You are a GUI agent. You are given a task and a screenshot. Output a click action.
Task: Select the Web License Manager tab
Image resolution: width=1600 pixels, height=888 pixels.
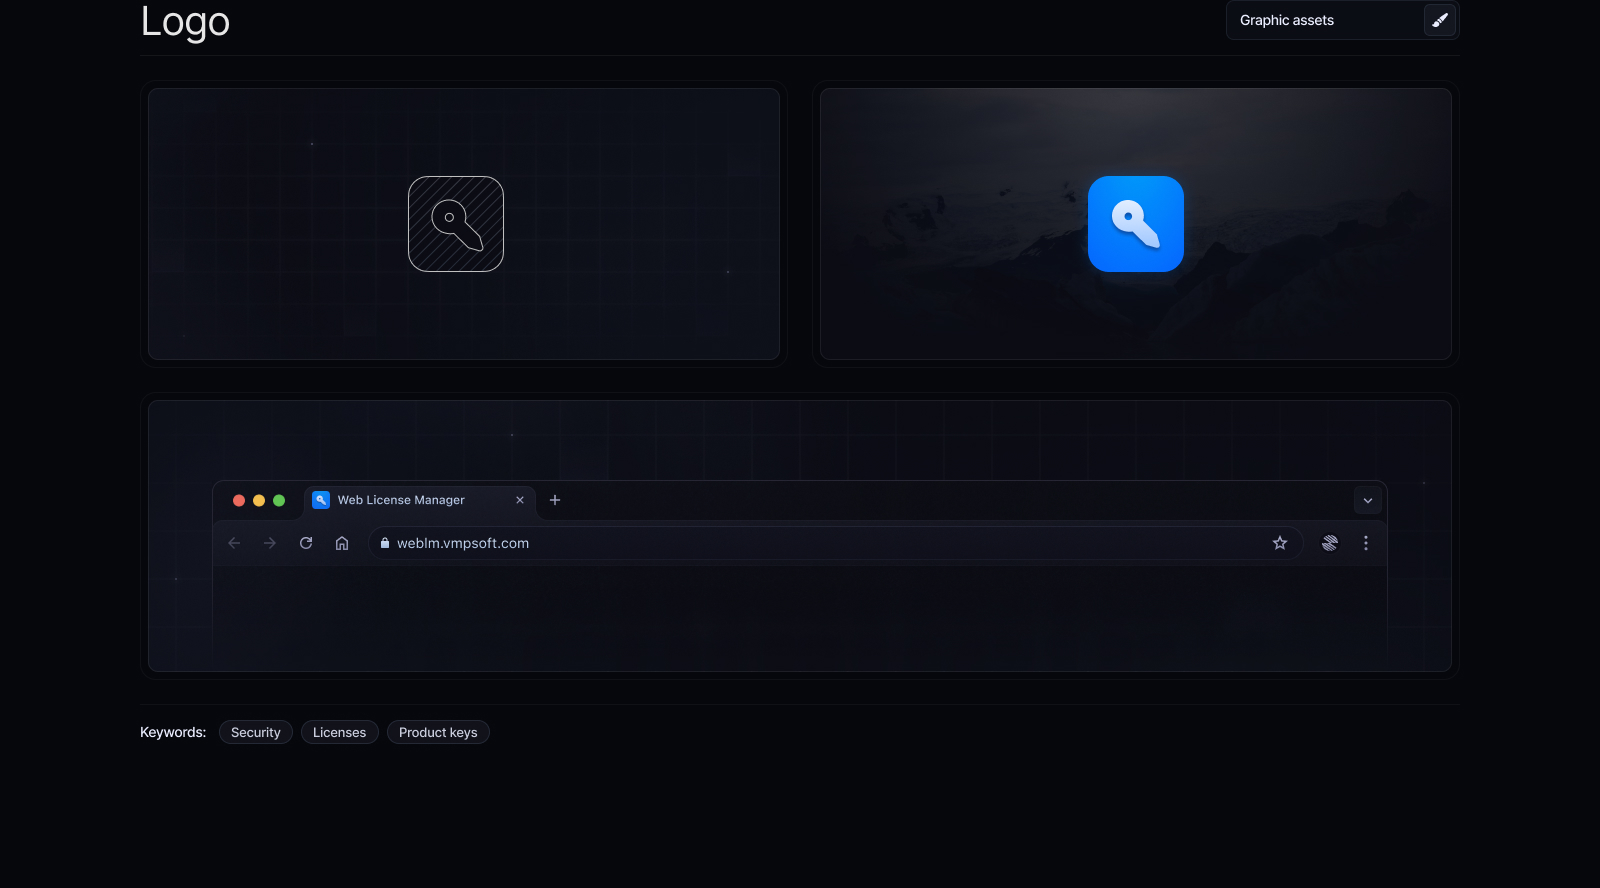(x=401, y=500)
